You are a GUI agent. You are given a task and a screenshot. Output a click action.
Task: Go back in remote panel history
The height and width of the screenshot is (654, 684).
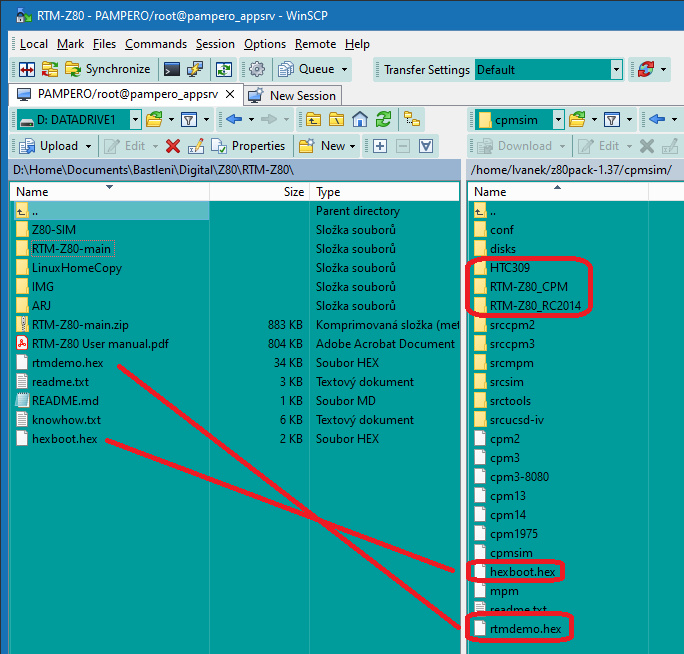(657, 119)
